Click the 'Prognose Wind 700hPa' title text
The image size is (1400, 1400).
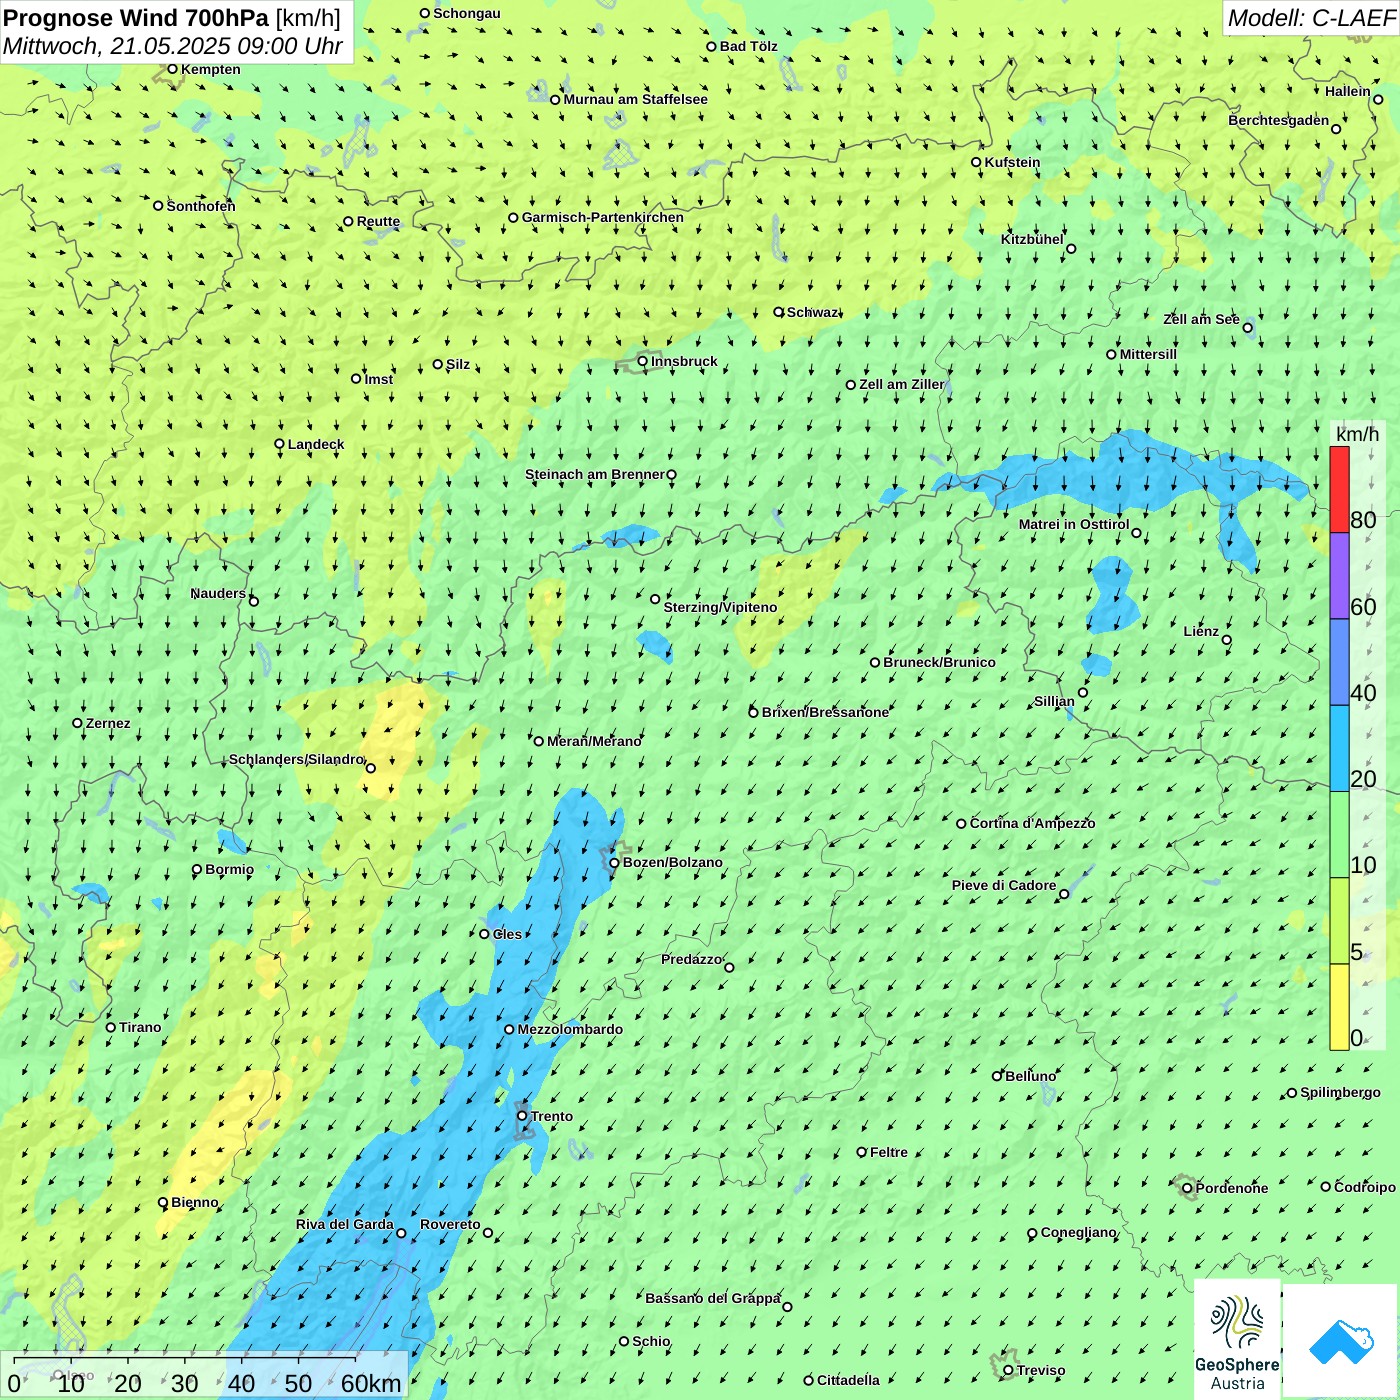136,18
